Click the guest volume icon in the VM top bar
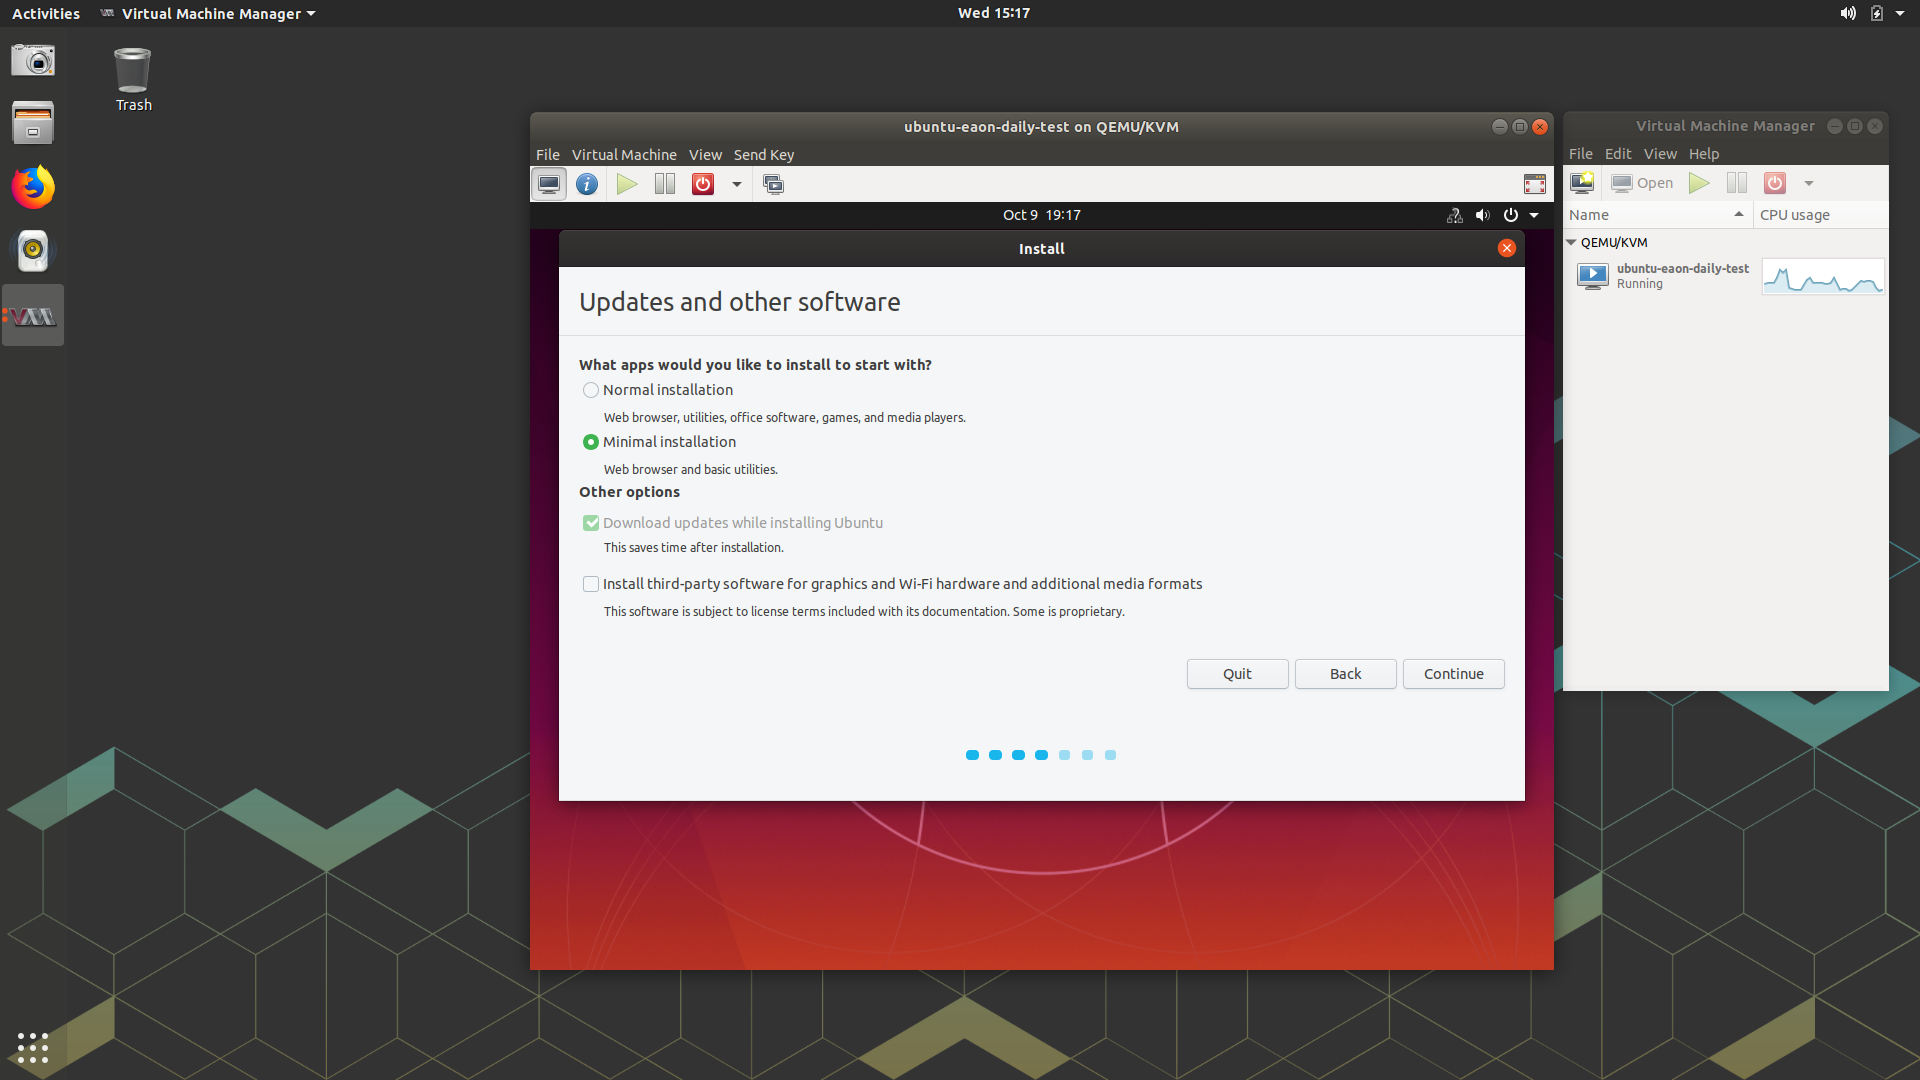Image resolution: width=1920 pixels, height=1080 pixels. tap(1482, 215)
